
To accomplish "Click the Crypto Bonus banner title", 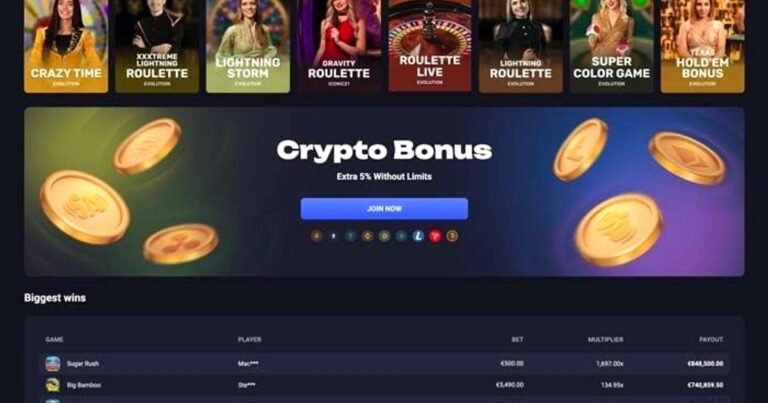I will point(384,150).
